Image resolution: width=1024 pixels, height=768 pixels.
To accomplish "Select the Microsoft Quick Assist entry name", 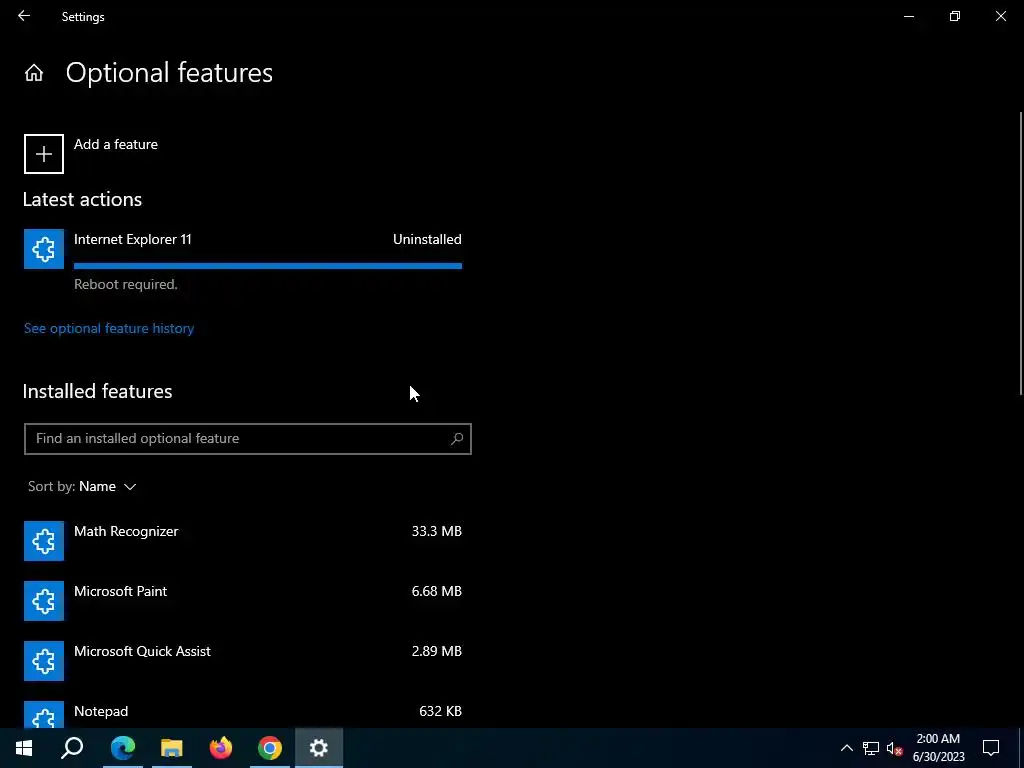I will 142,651.
